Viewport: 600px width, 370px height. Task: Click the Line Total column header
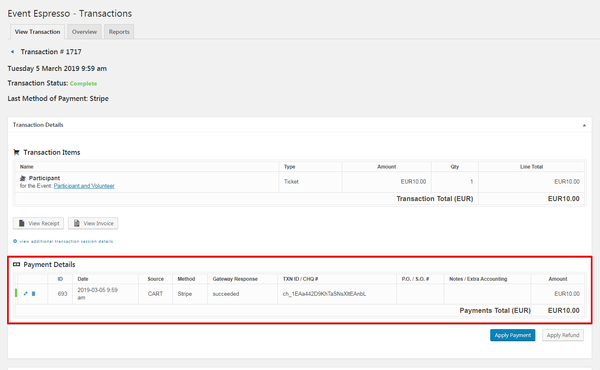click(x=532, y=167)
